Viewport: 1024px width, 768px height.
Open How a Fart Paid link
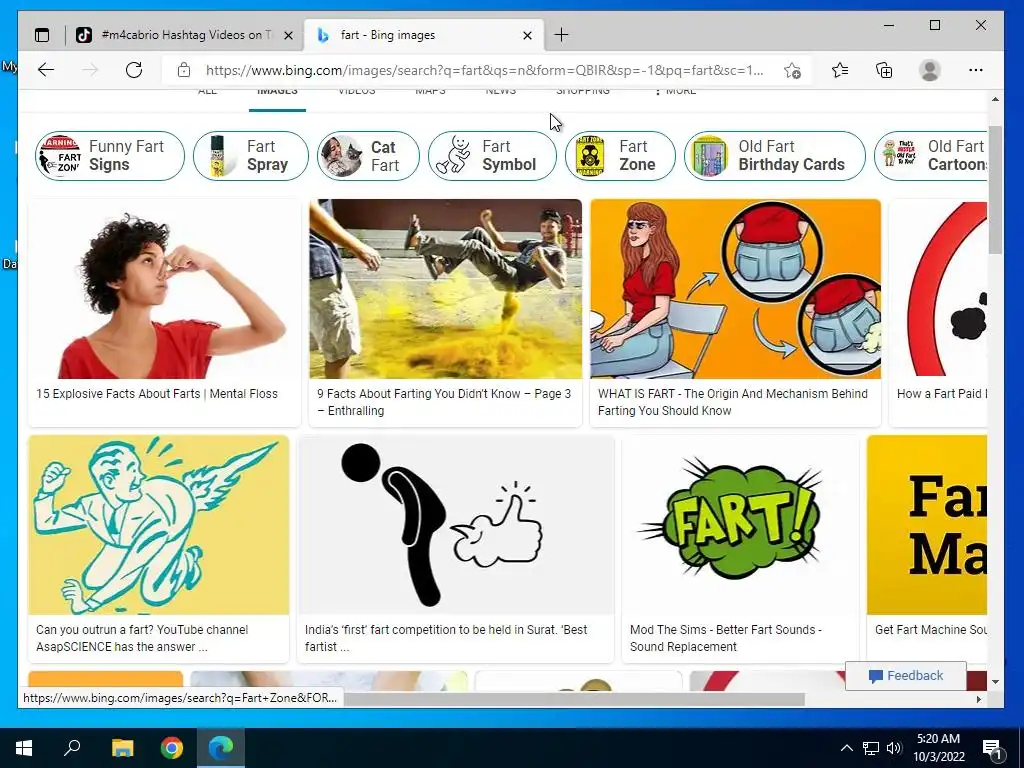pos(942,394)
